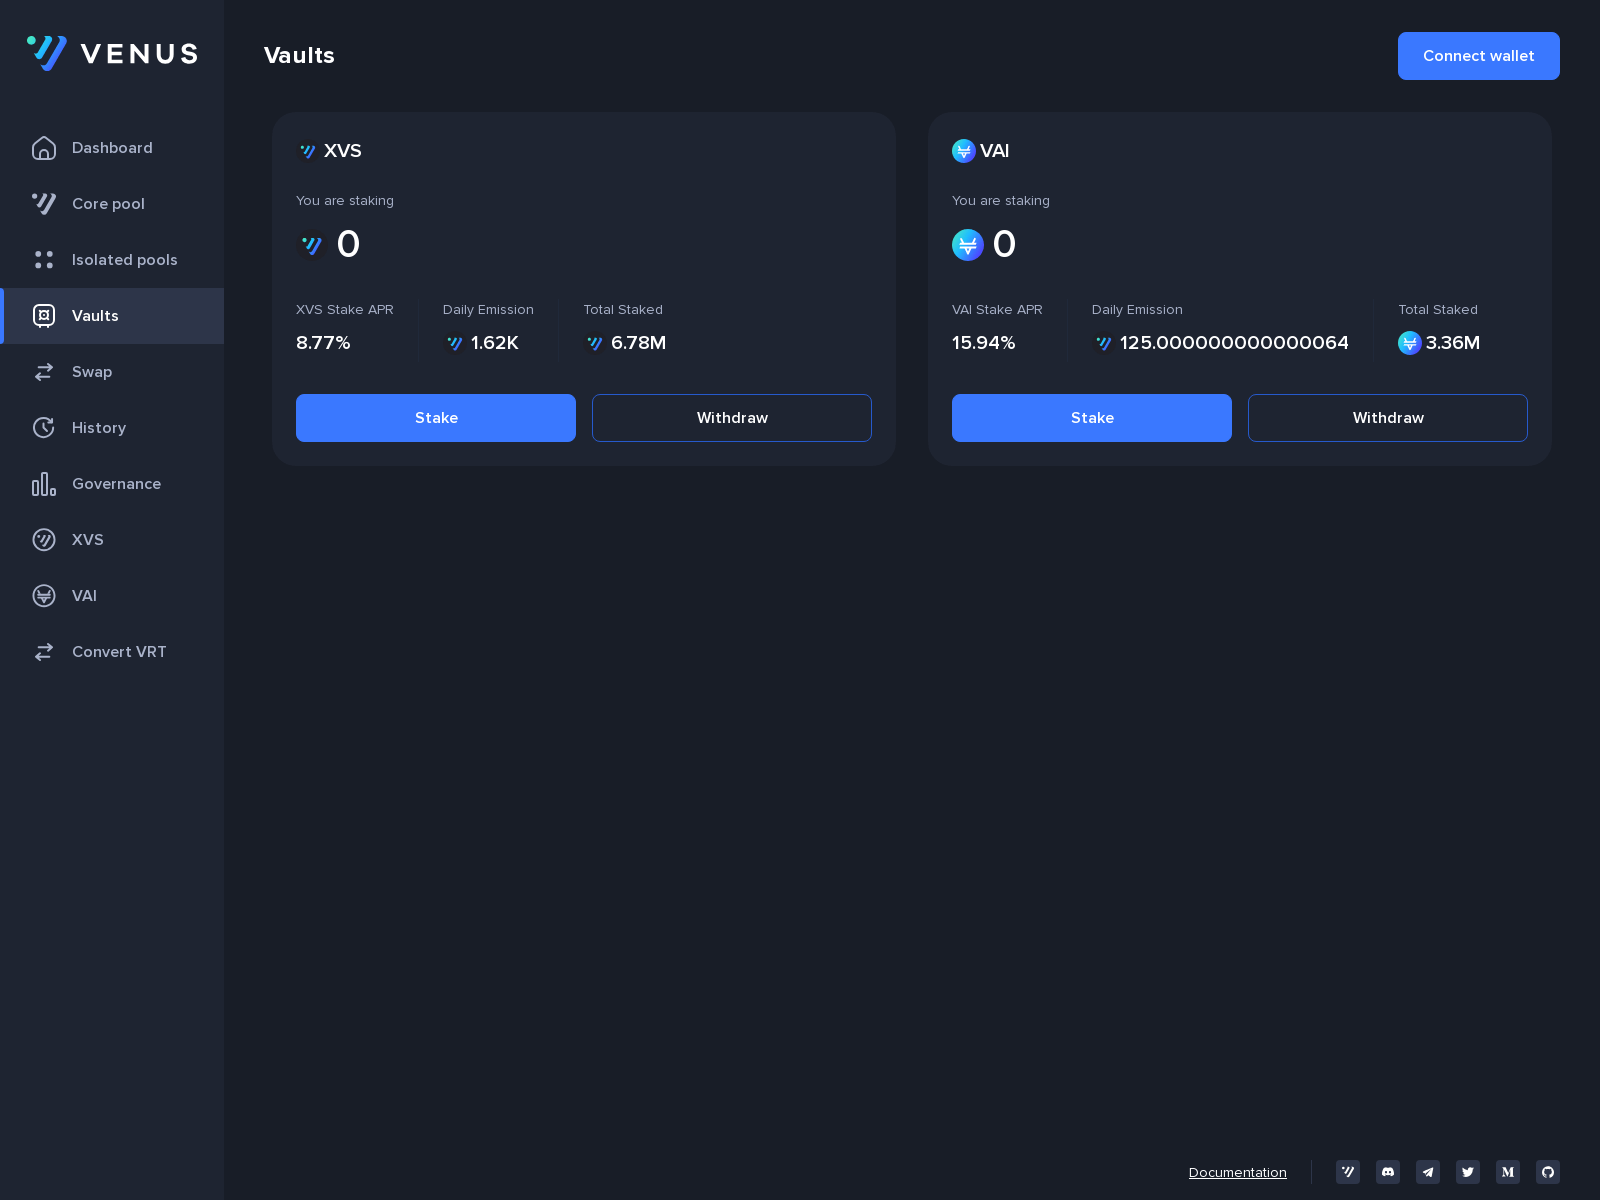Open the Telegram footer icon
Viewport: 1600px width, 1200px height.
point(1428,1172)
